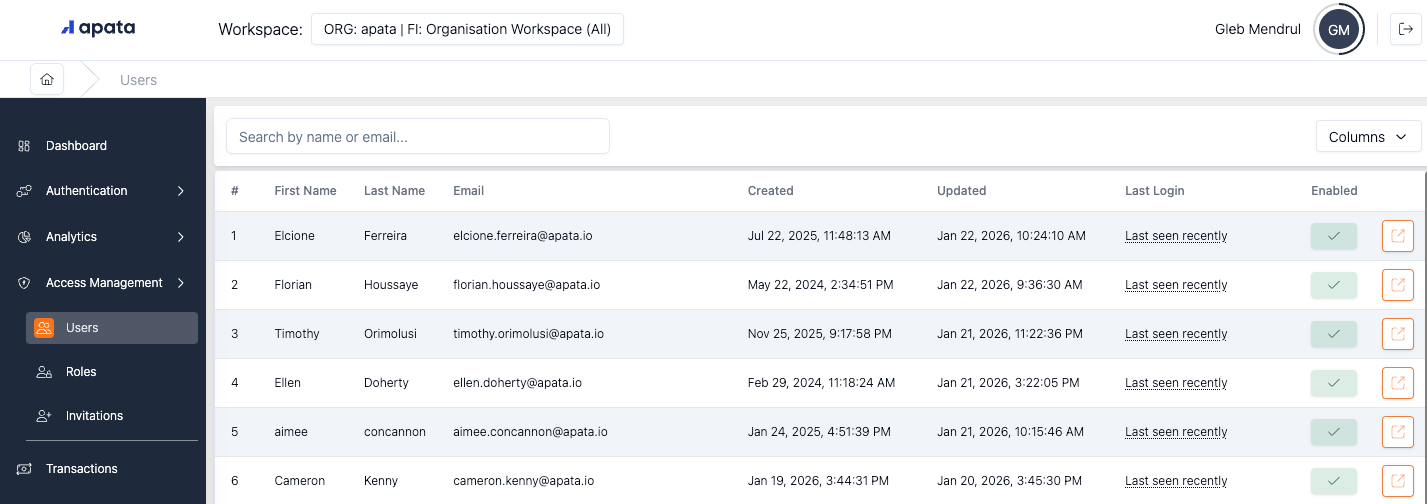The image size is (1427, 504).
Task: Open details icon for Elcione Ferreira
Action: (1397, 236)
